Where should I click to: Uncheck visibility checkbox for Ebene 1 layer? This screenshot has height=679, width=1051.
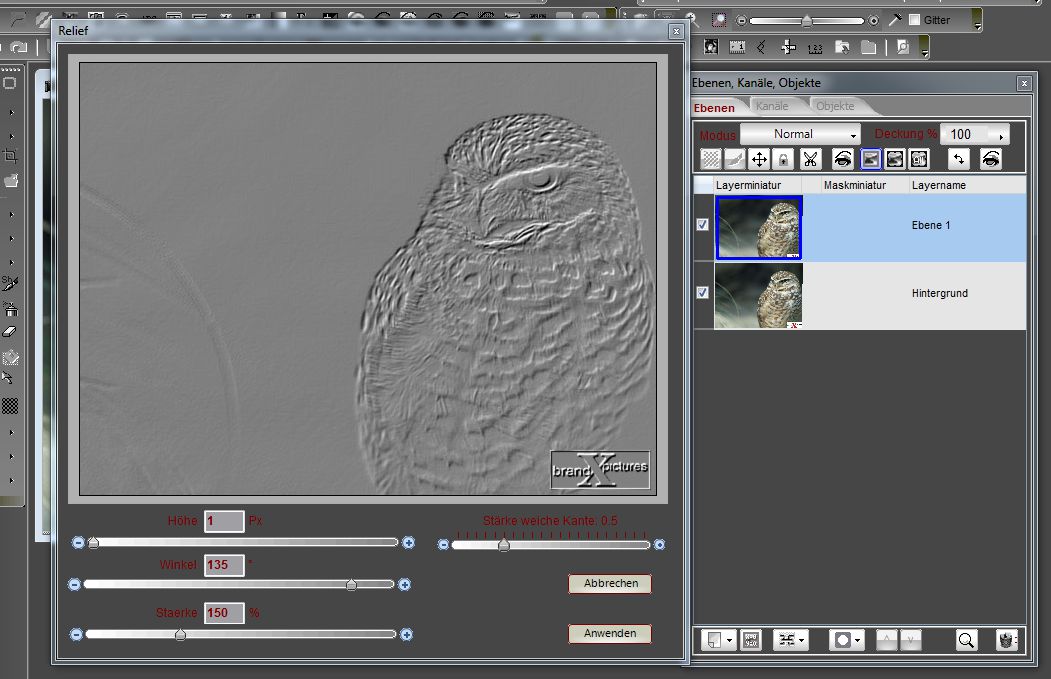pyautogui.click(x=702, y=225)
